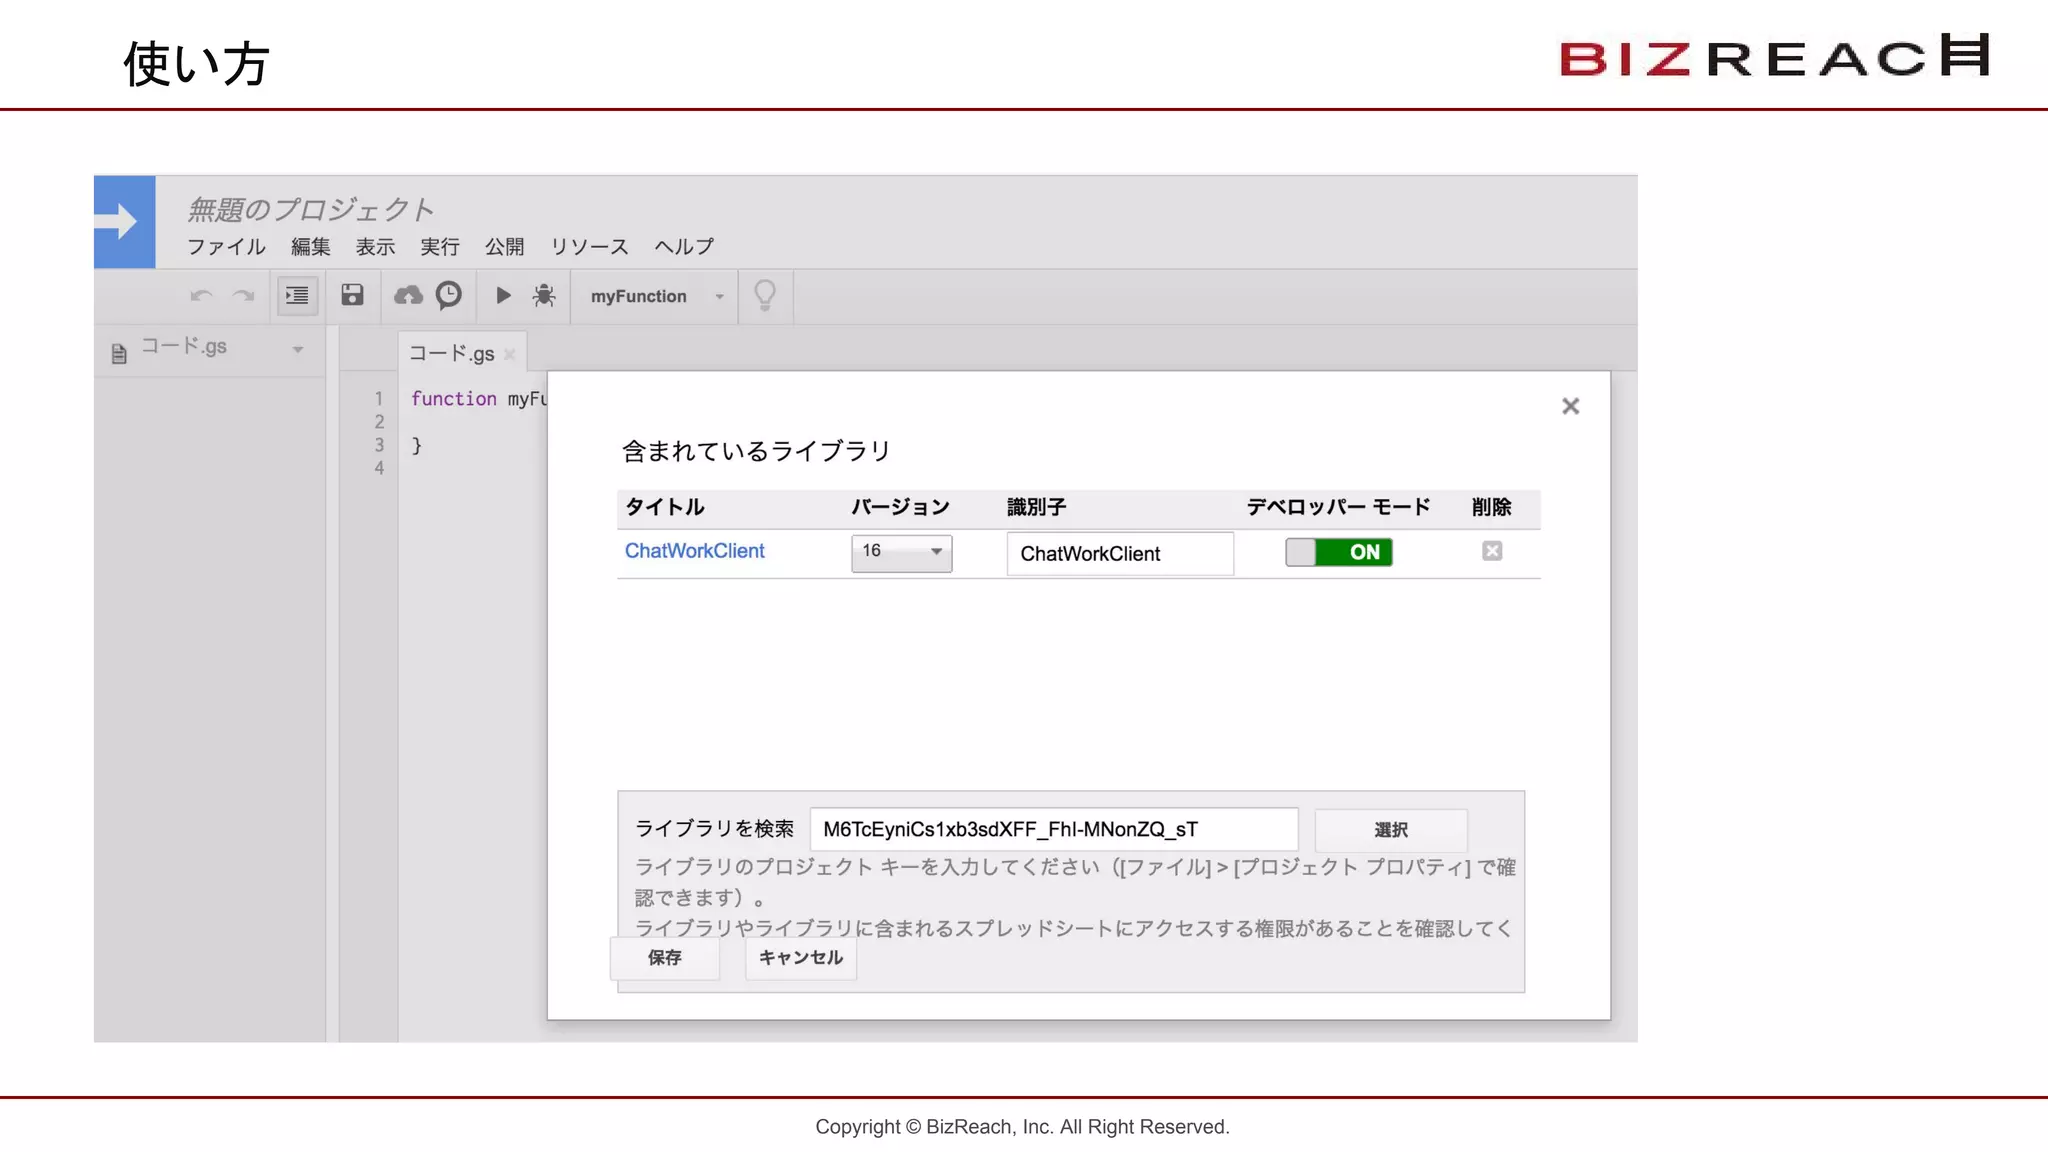Save with the floppy disk icon

(x=352, y=295)
